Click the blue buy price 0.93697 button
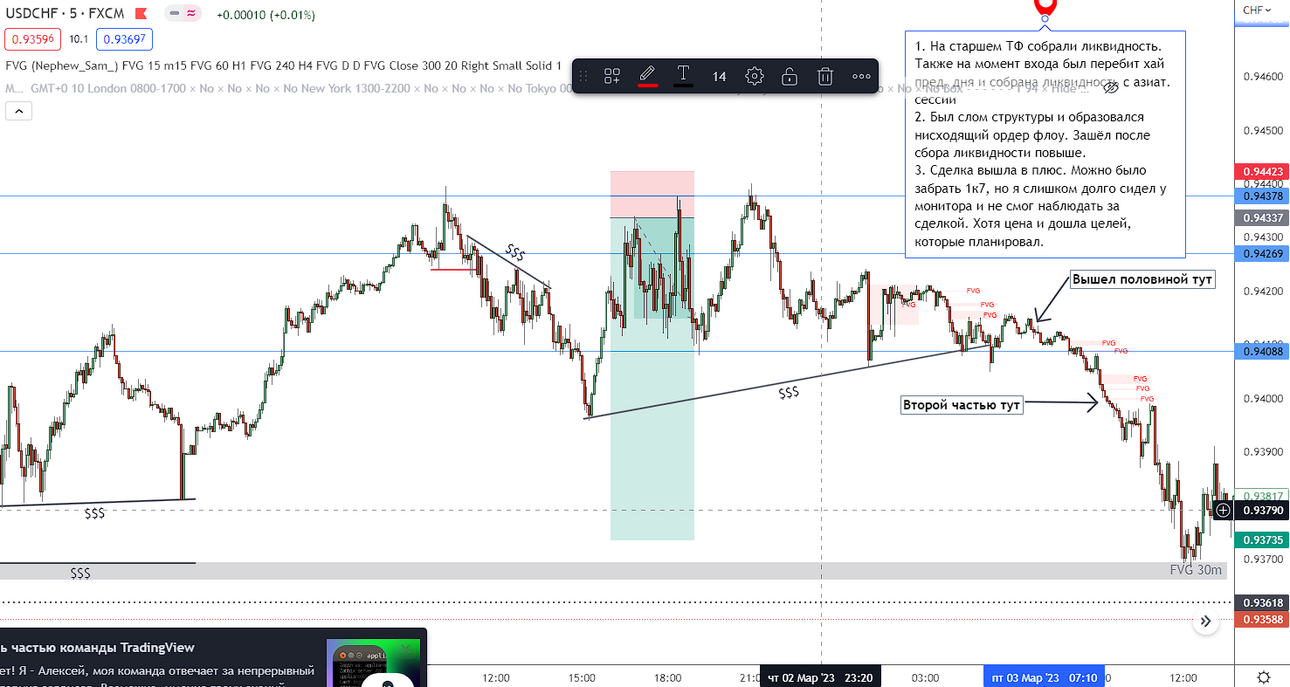The image size is (1290, 687). click(x=124, y=40)
